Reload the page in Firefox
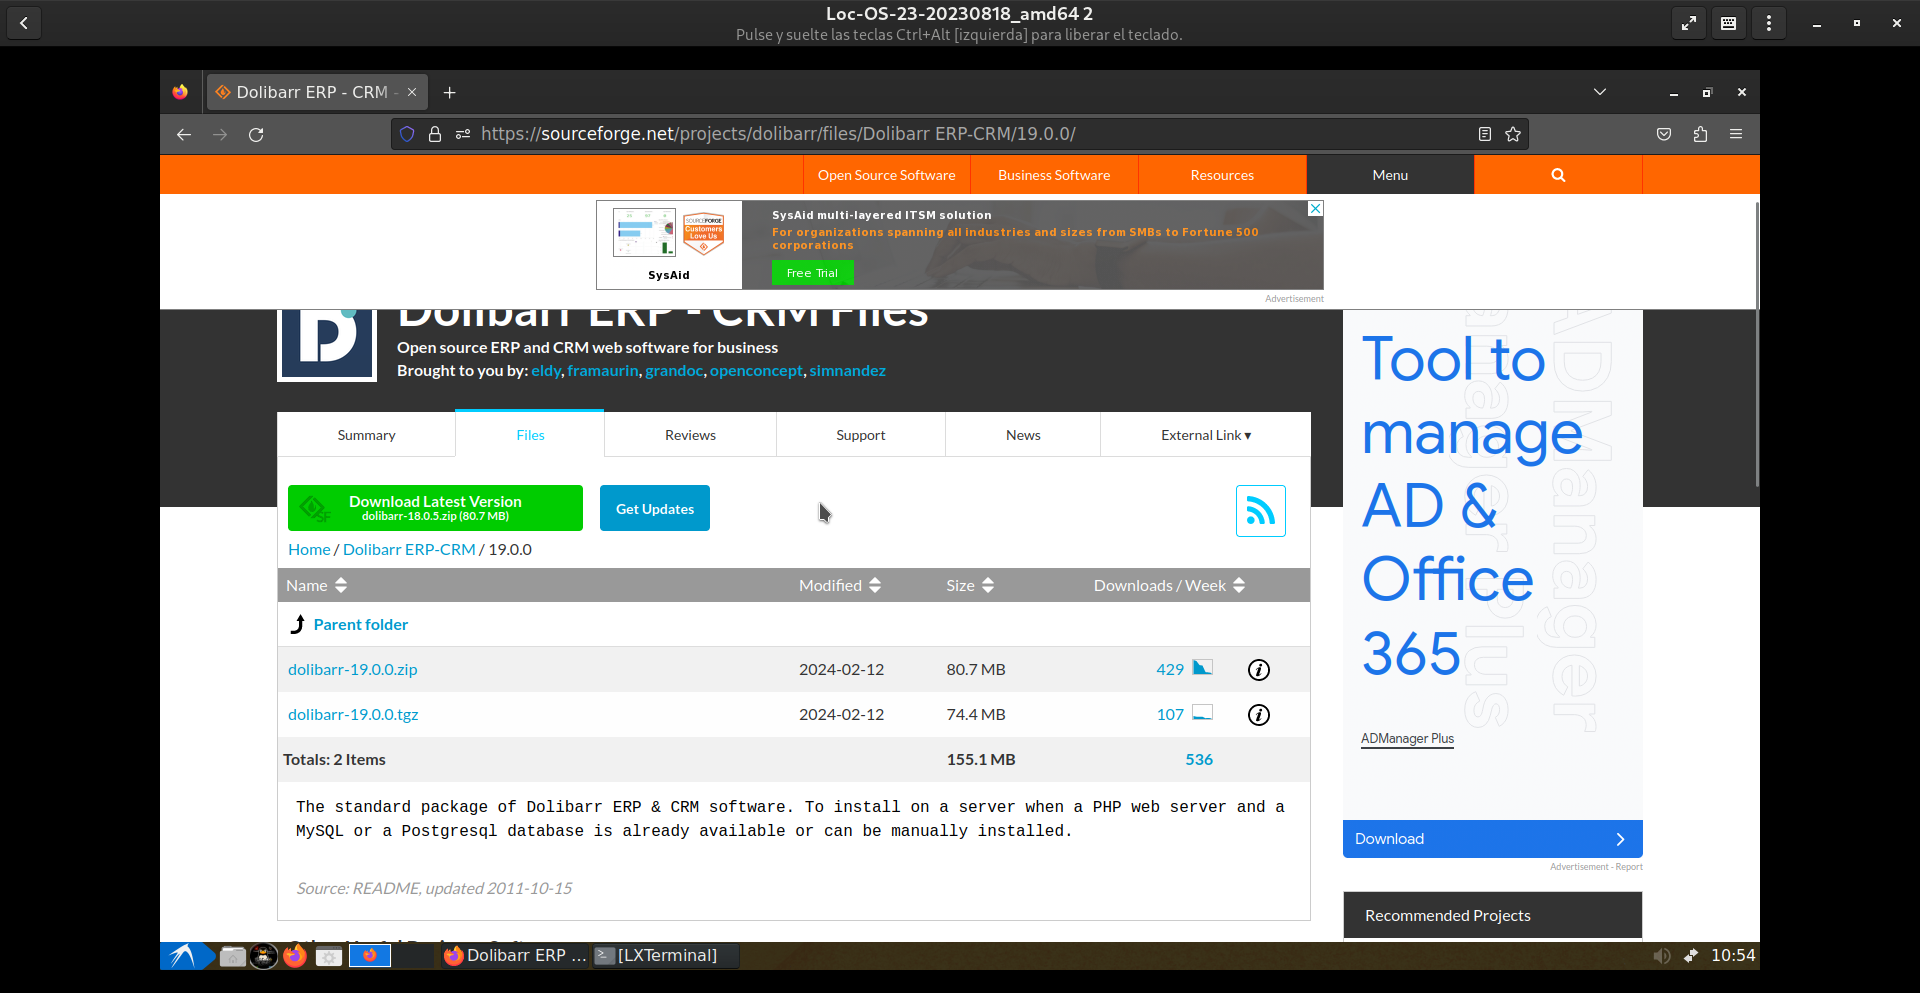The height and width of the screenshot is (993, 1920). [256, 134]
